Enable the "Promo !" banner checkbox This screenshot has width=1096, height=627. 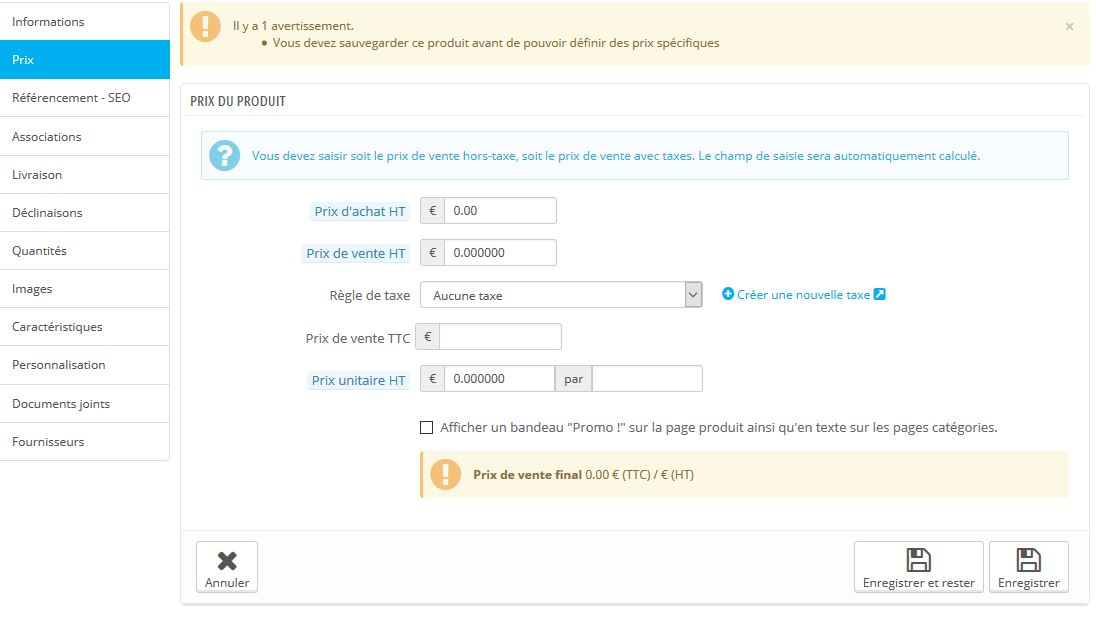coord(427,427)
